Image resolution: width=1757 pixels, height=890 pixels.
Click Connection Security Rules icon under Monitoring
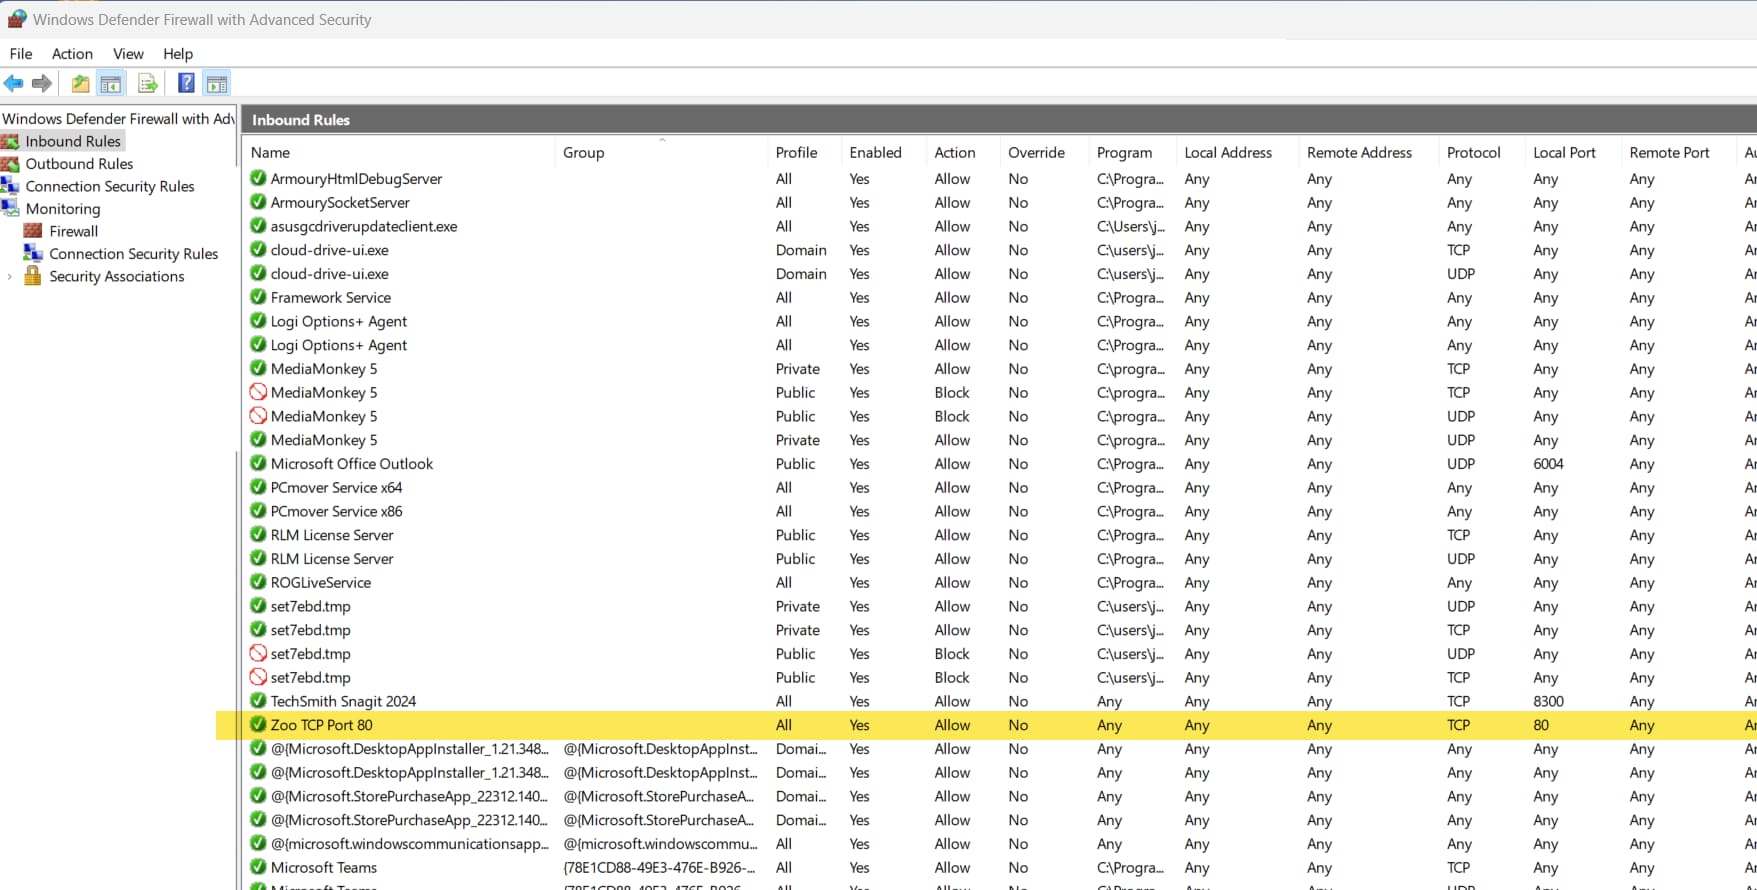[x=33, y=253]
